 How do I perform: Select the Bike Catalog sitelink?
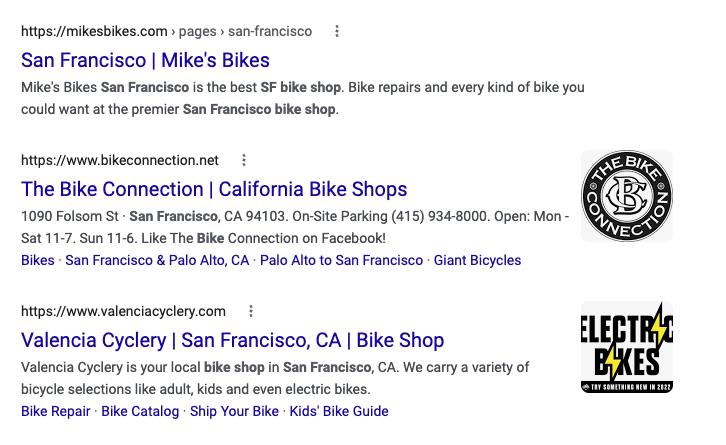140,411
